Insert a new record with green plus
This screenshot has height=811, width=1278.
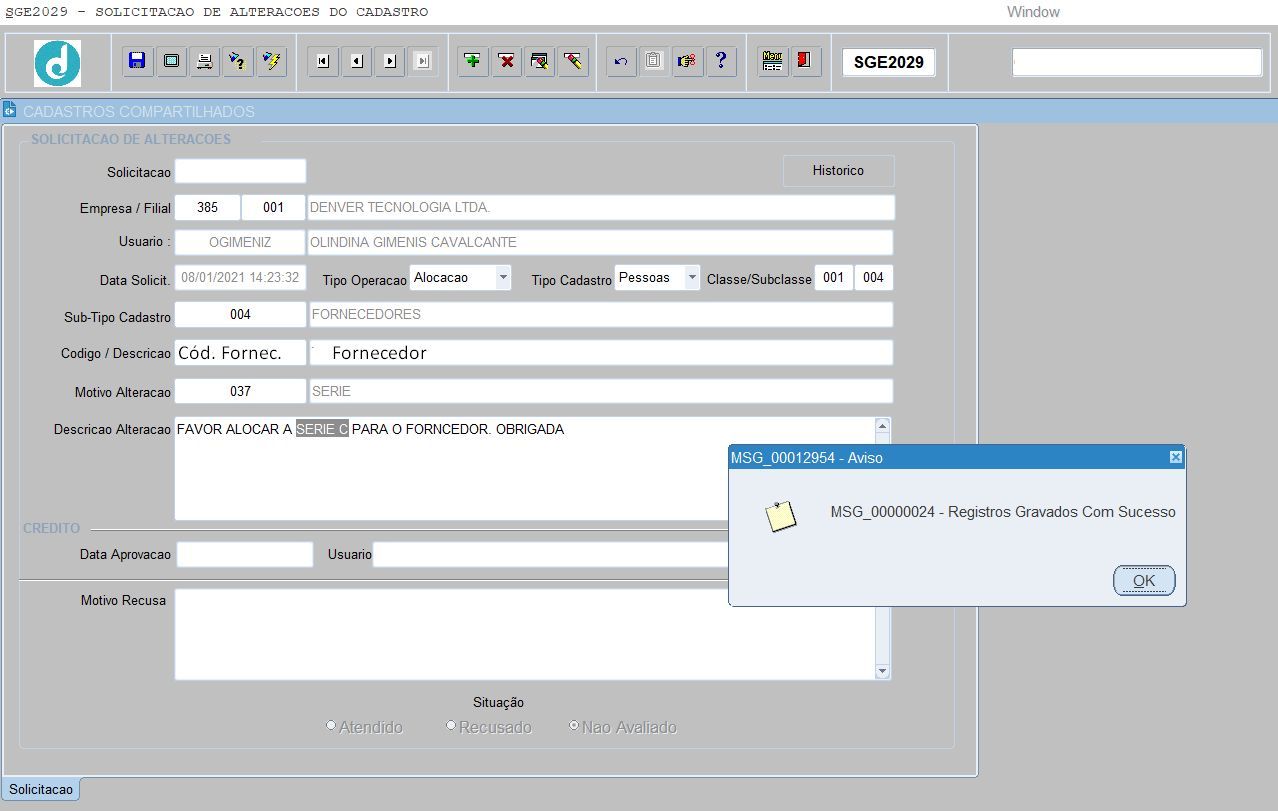(x=473, y=61)
